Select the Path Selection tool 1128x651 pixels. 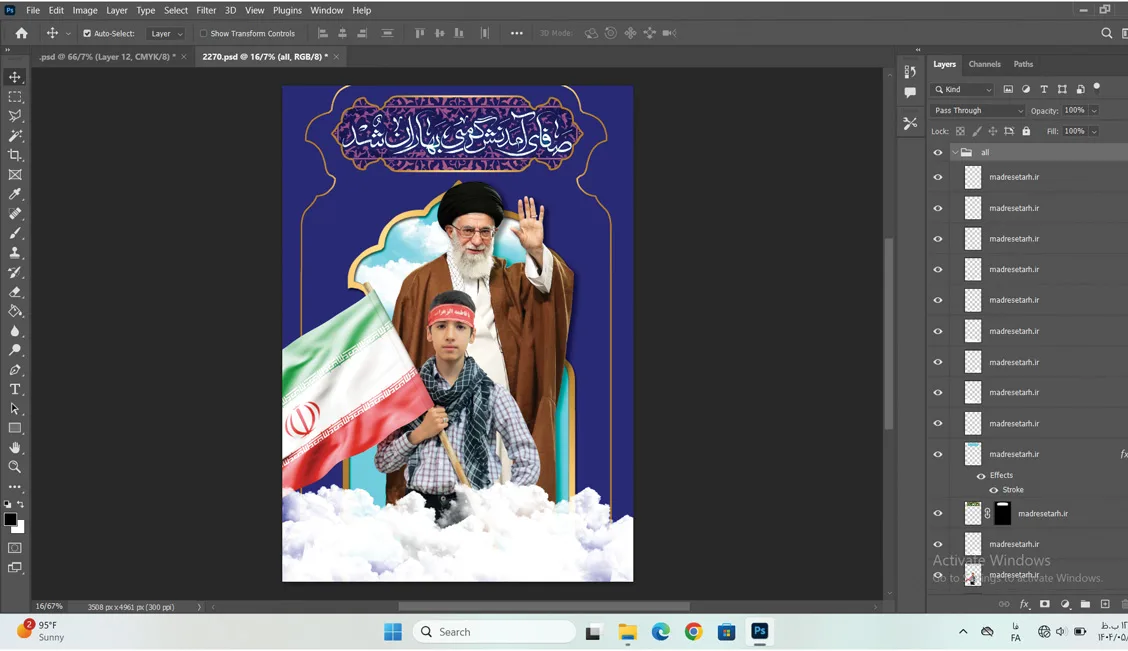click(x=14, y=409)
